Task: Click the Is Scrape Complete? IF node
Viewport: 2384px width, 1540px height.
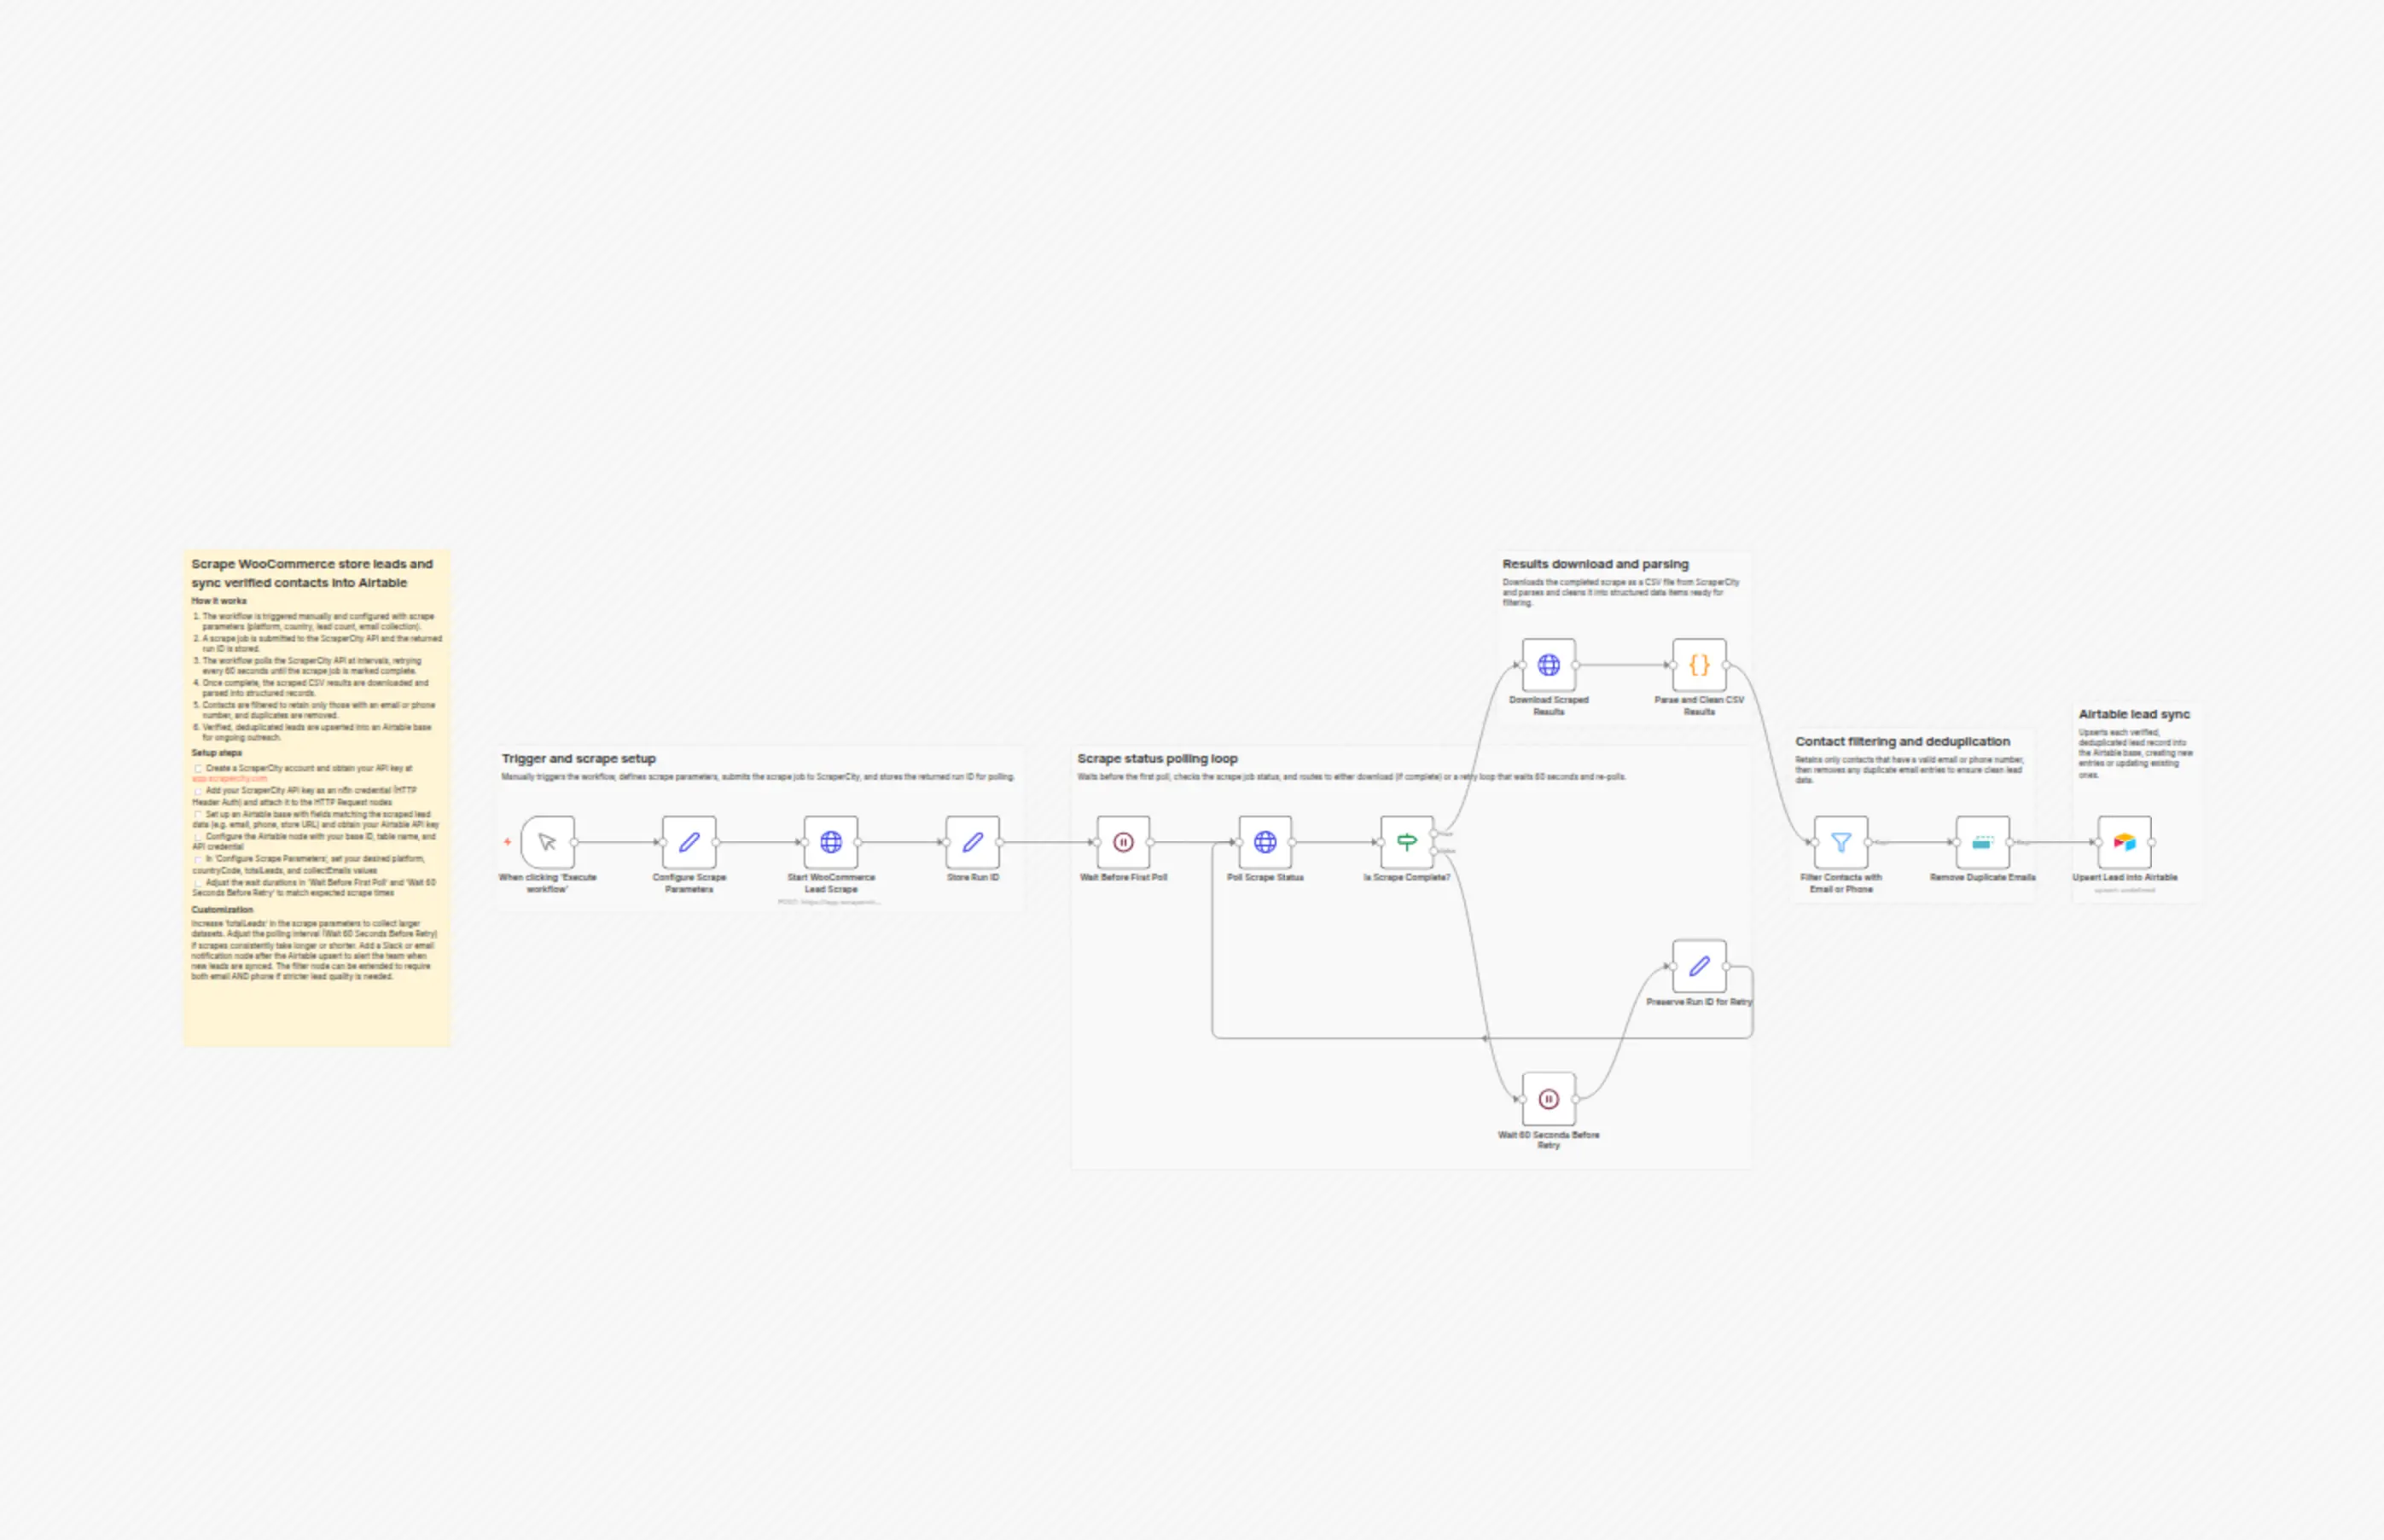Action: (1407, 842)
